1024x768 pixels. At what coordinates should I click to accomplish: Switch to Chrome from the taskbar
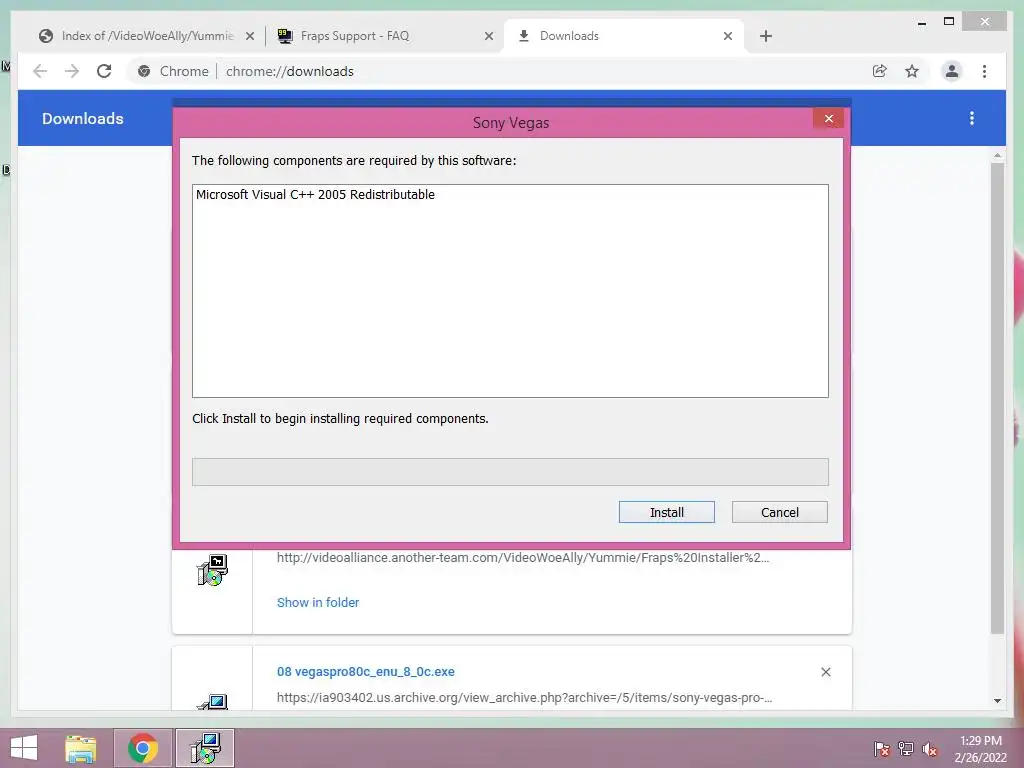142,748
